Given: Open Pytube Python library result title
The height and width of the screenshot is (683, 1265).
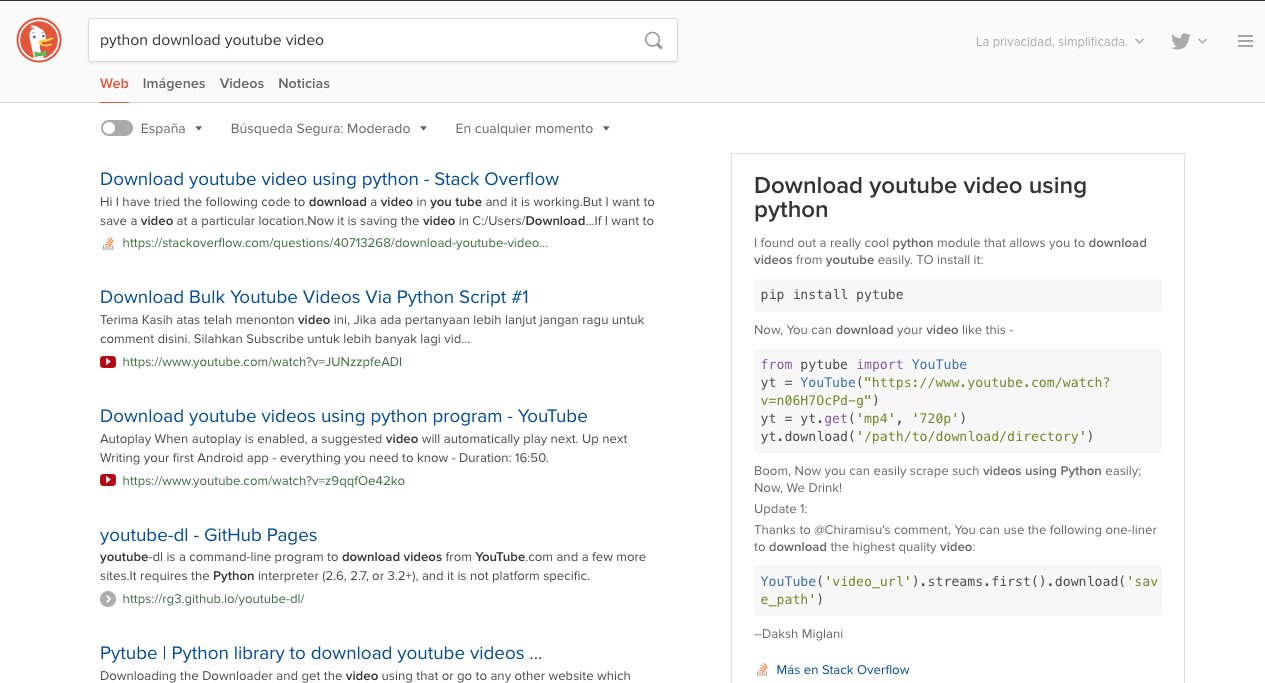Looking at the screenshot, I should point(321,653).
